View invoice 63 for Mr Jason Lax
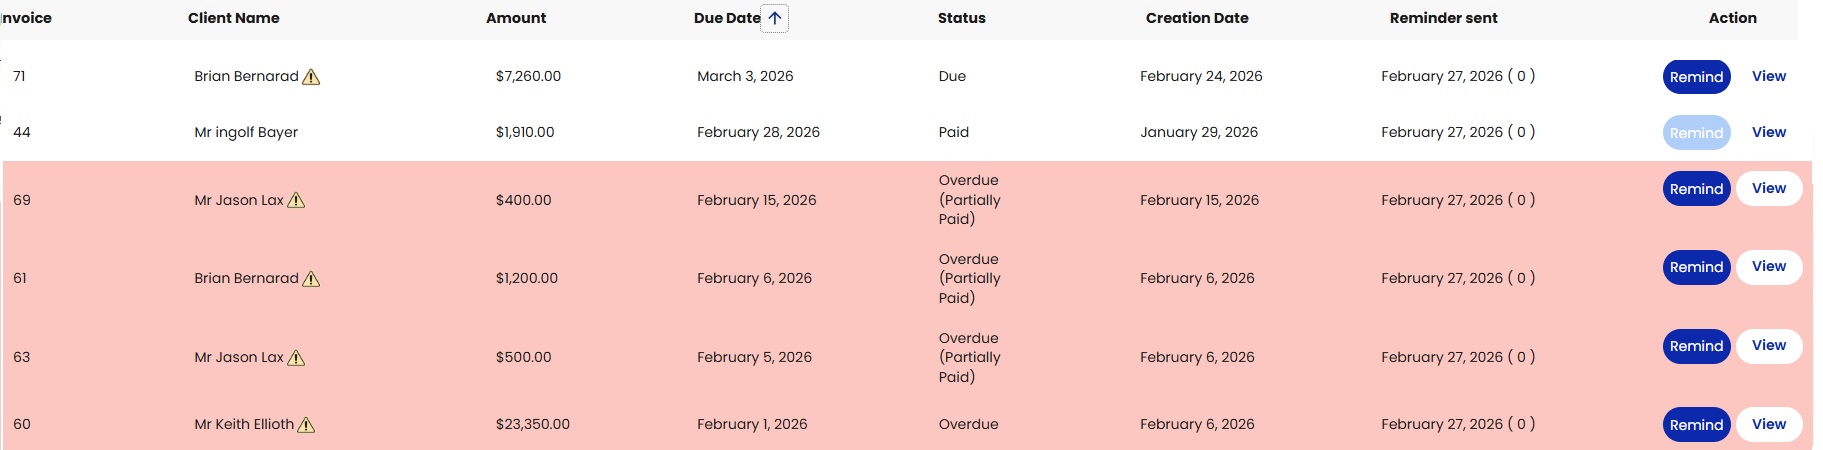 pos(1768,345)
